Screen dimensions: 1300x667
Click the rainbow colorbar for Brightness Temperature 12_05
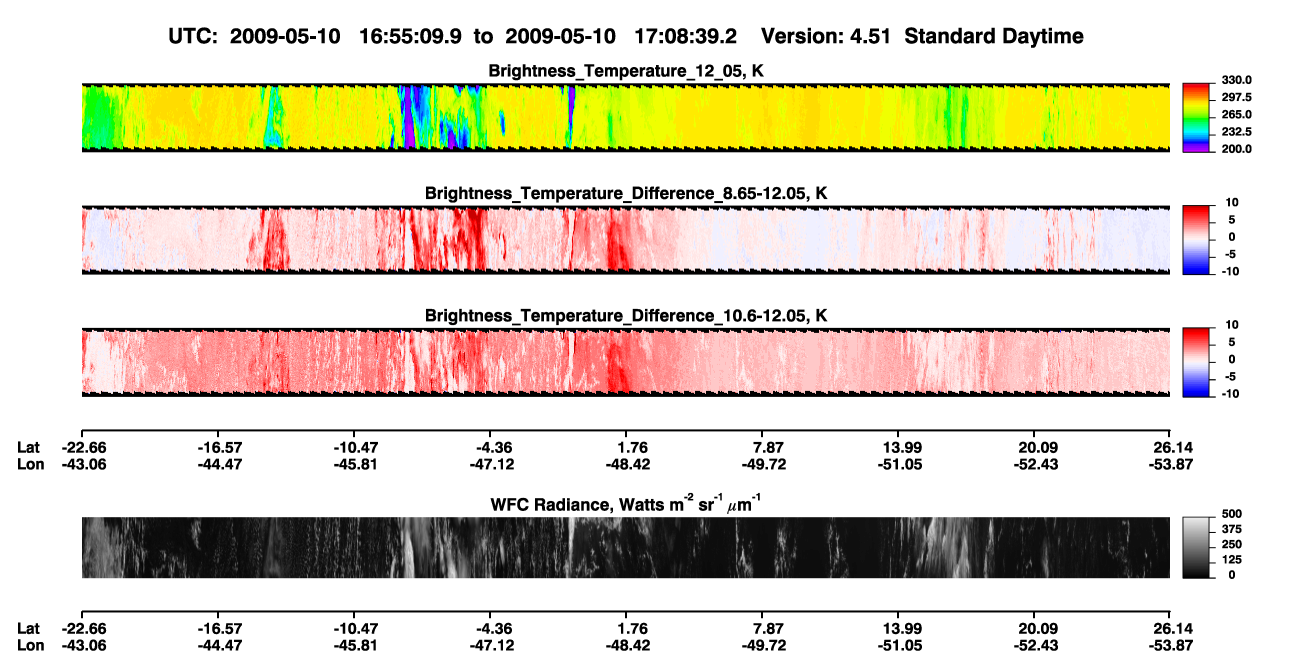point(1199,118)
